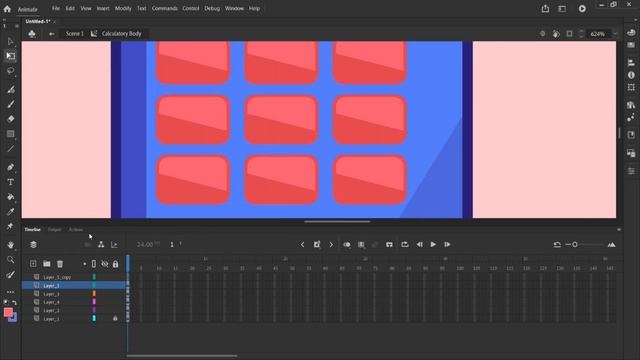The height and width of the screenshot is (360, 640).
Task: Open the Align panel icon on right dock
Action: (631, 62)
